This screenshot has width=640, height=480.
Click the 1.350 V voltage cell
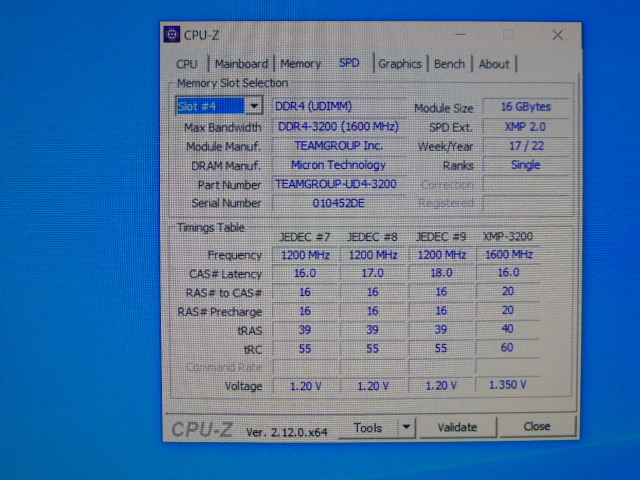point(508,385)
